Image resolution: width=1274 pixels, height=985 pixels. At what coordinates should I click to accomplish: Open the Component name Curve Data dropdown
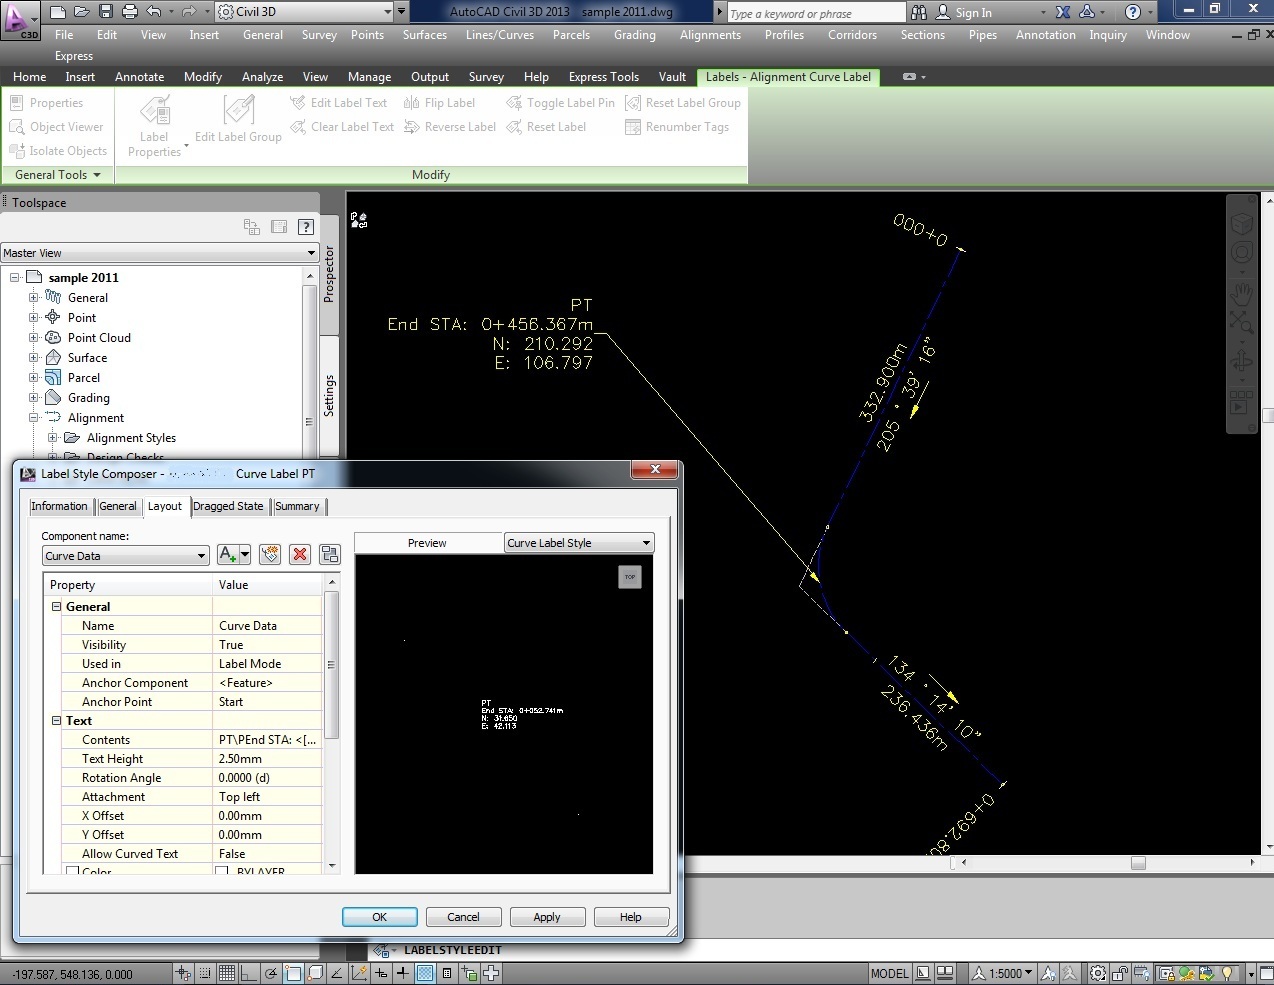coord(125,556)
